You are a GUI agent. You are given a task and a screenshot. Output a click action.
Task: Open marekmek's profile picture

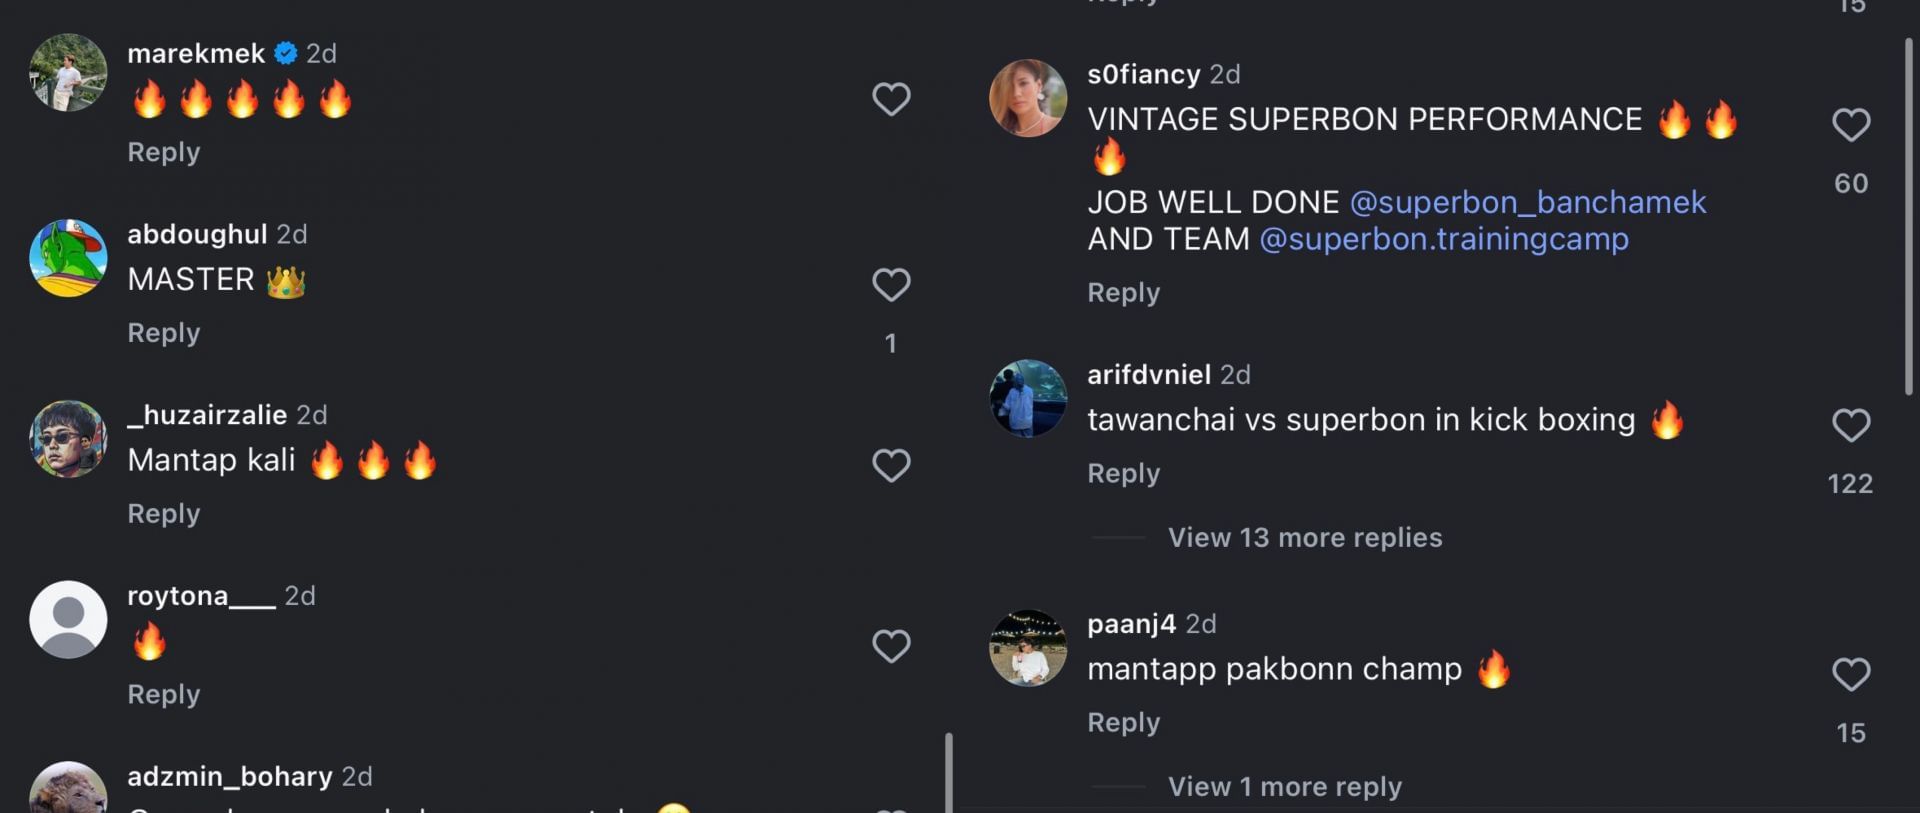click(x=68, y=73)
